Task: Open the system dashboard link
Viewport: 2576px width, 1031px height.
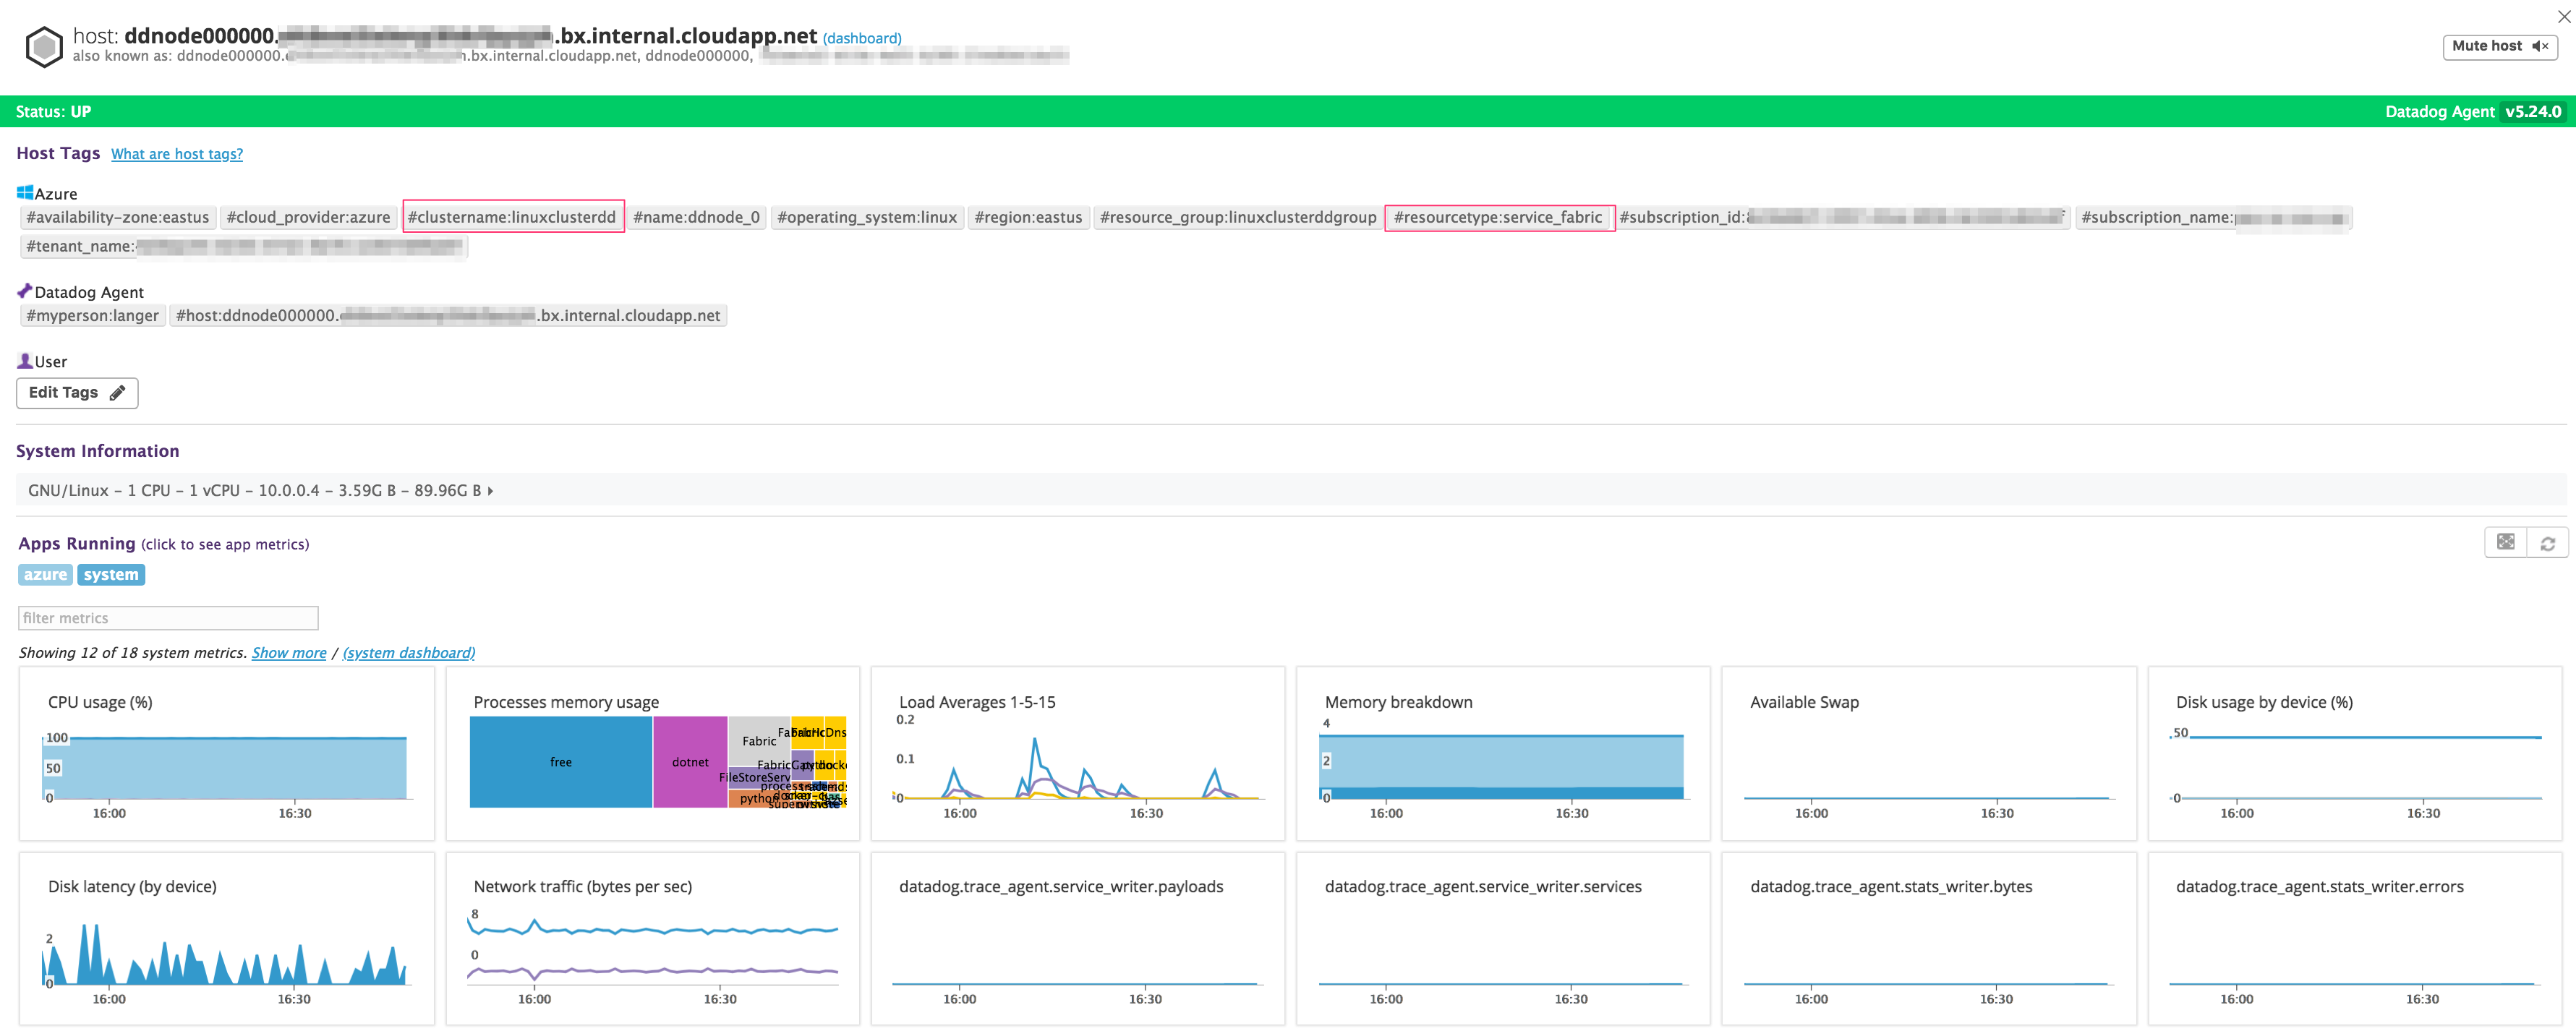Action: pyautogui.click(x=408, y=652)
